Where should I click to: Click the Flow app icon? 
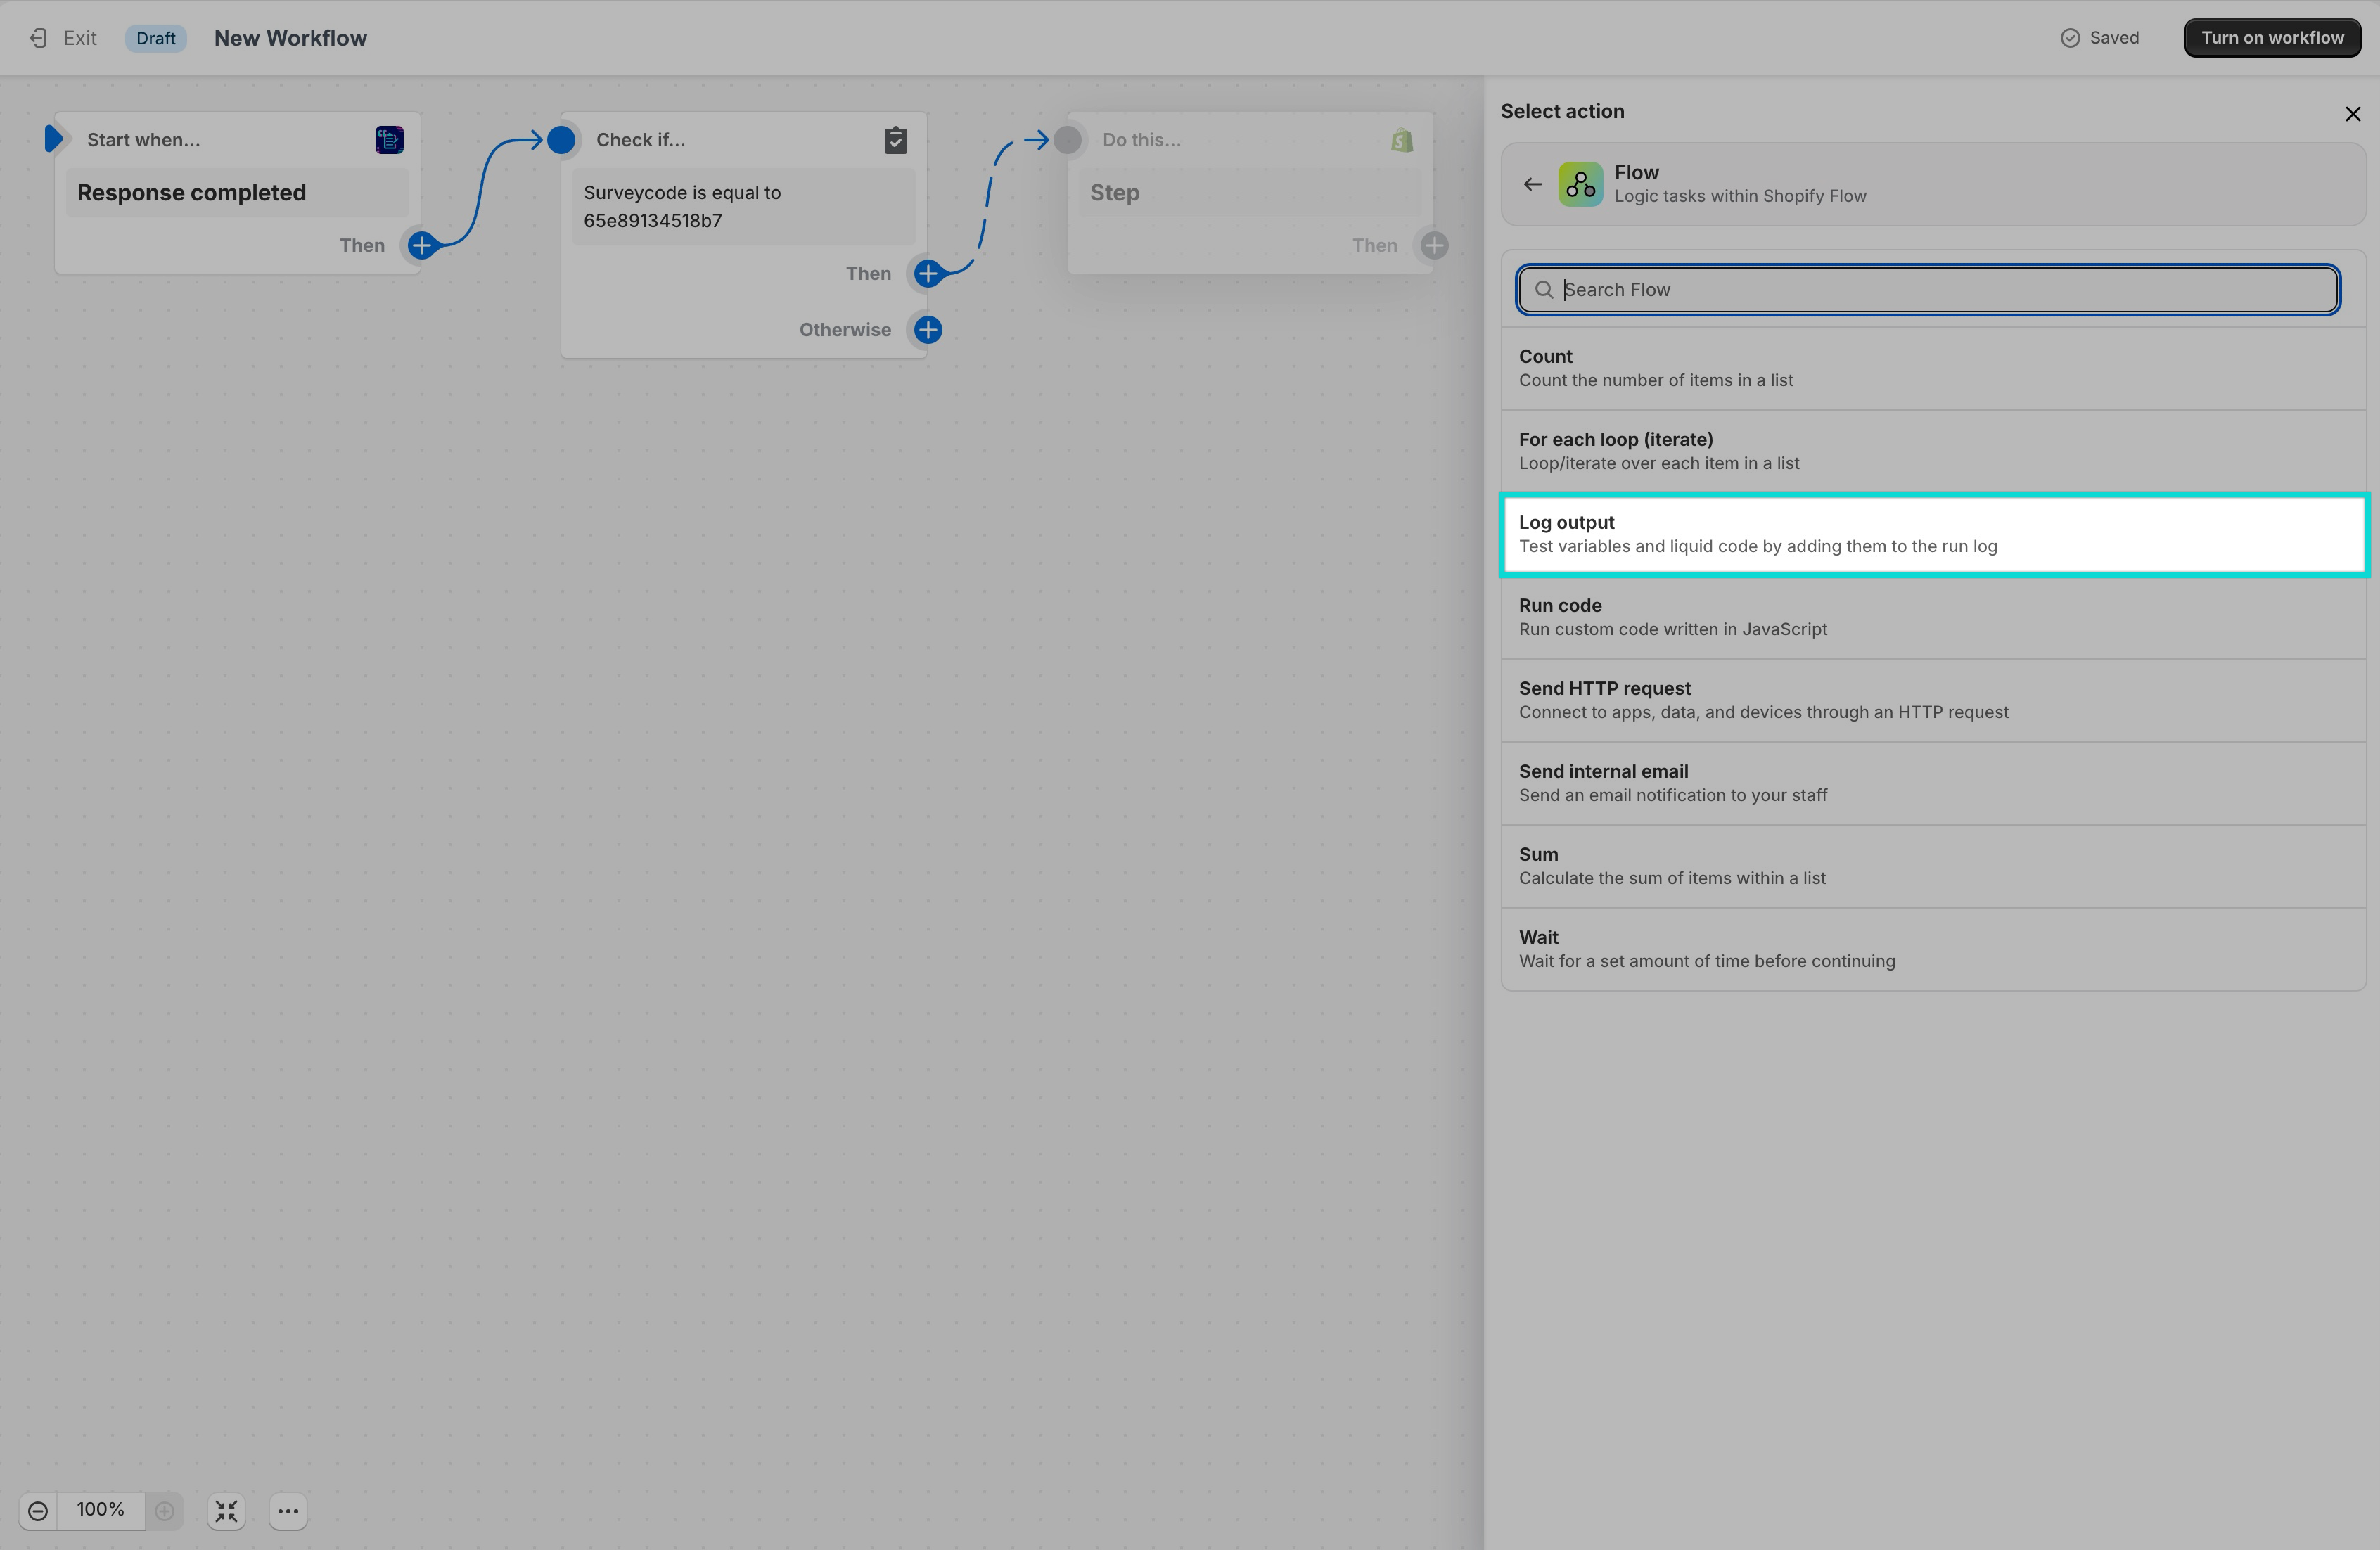(x=1580, y=184)
